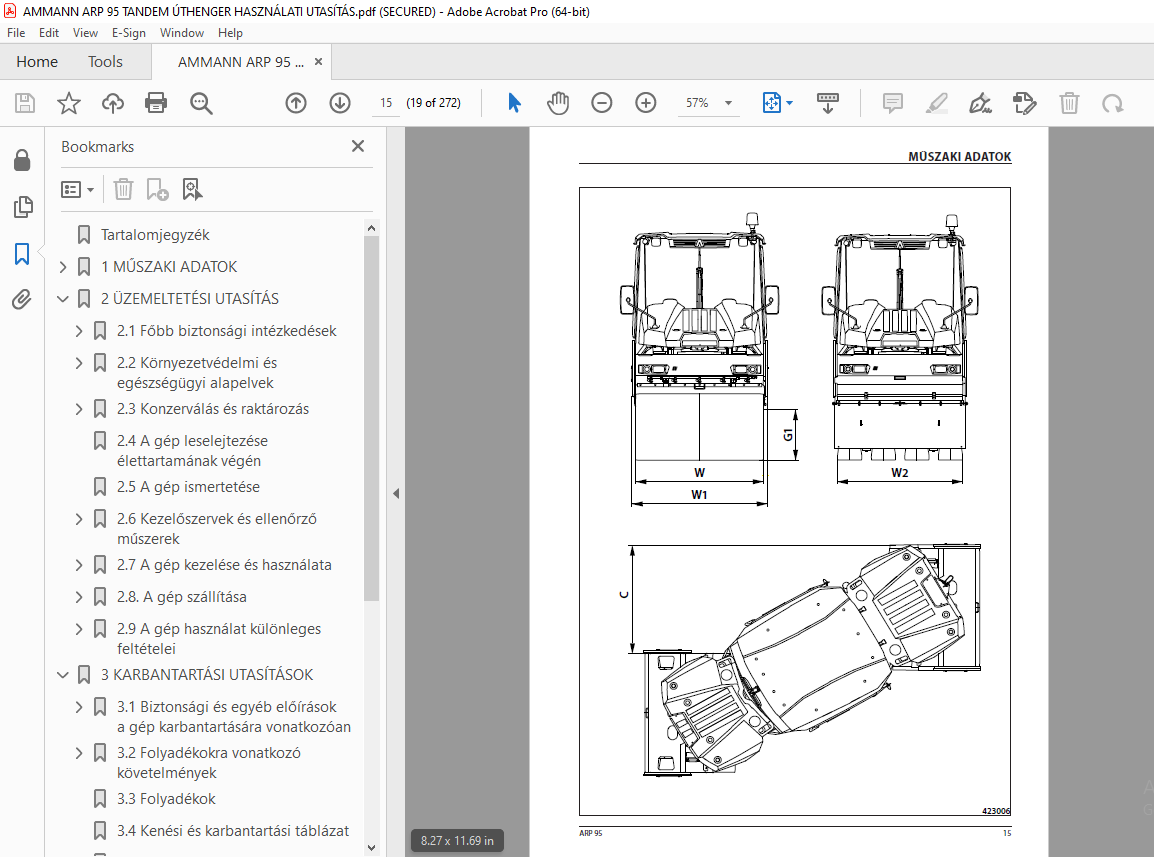Activate the Hand pan tool

(x=558, y=103)
